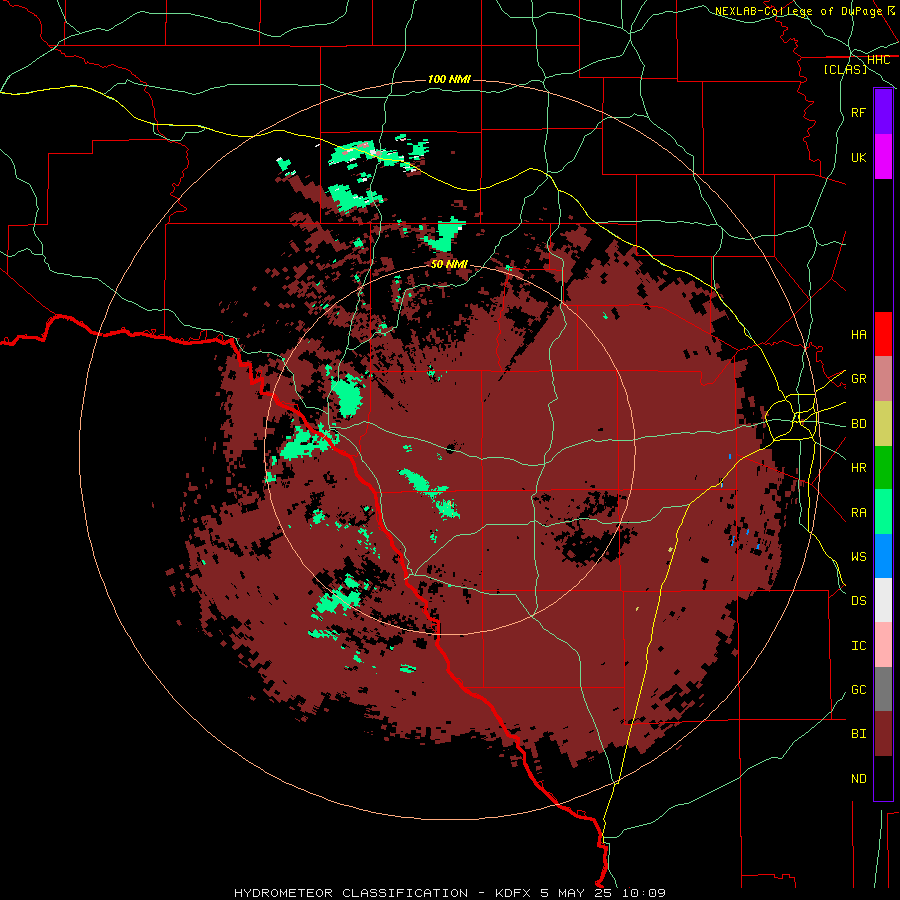The height and width of the screenshot is (900, 900).
Task: Click the 'DS' legend label
Action: coord(858,600)
